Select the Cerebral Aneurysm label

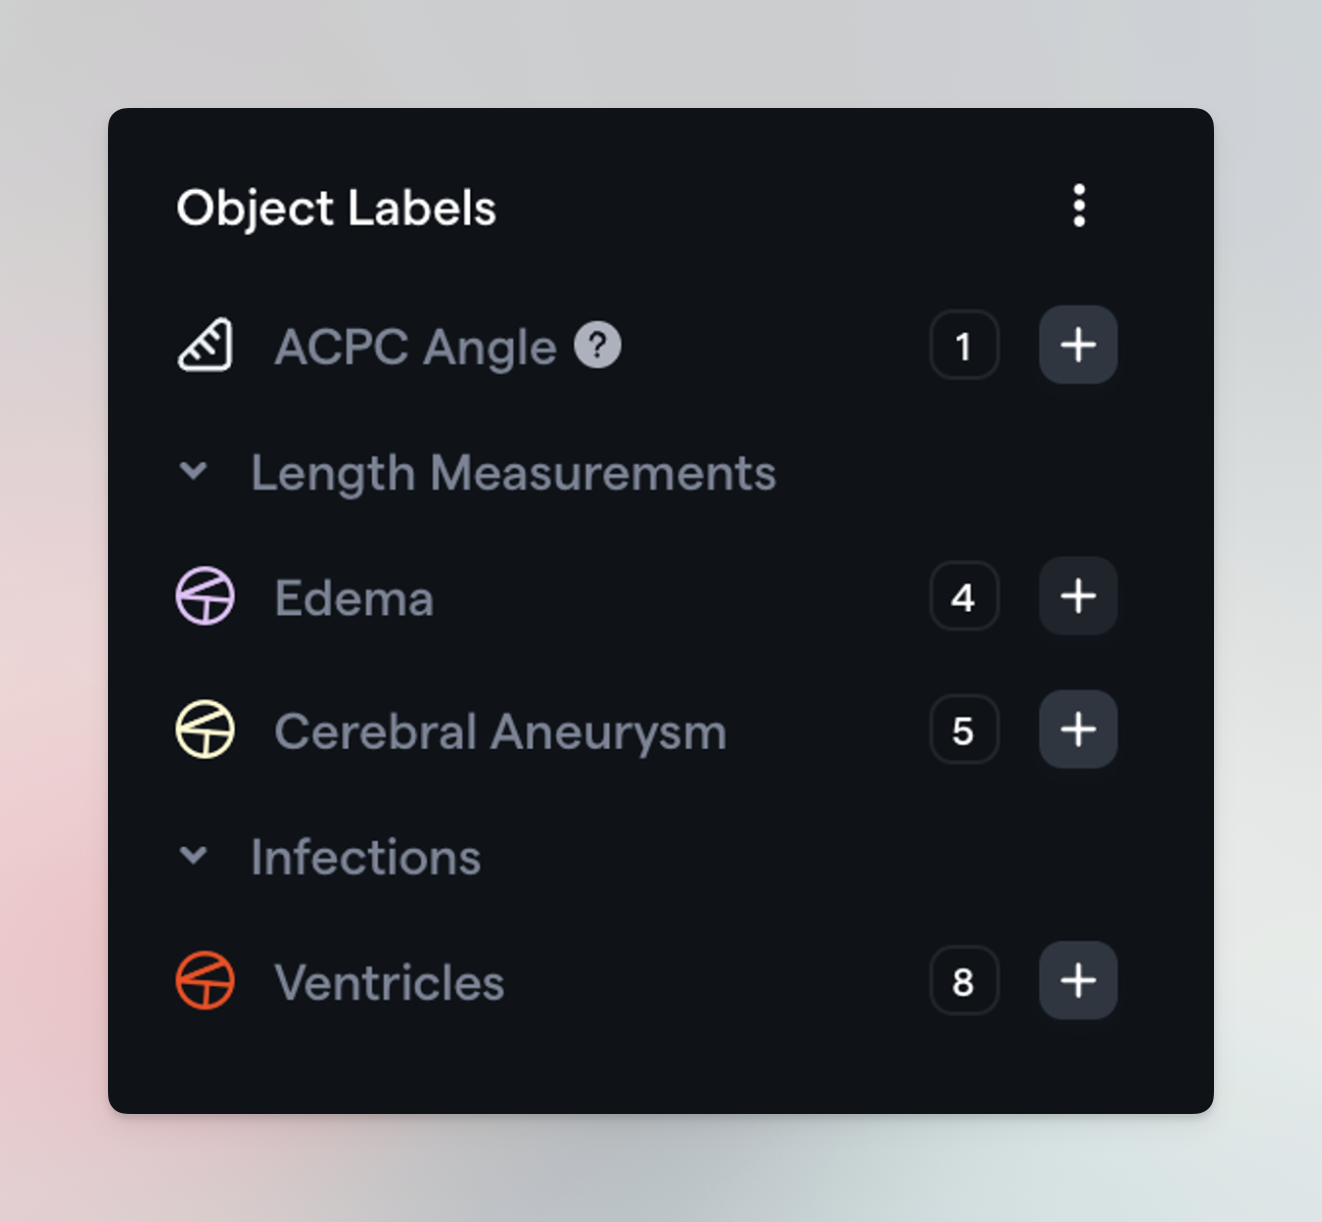coord(500,732)
